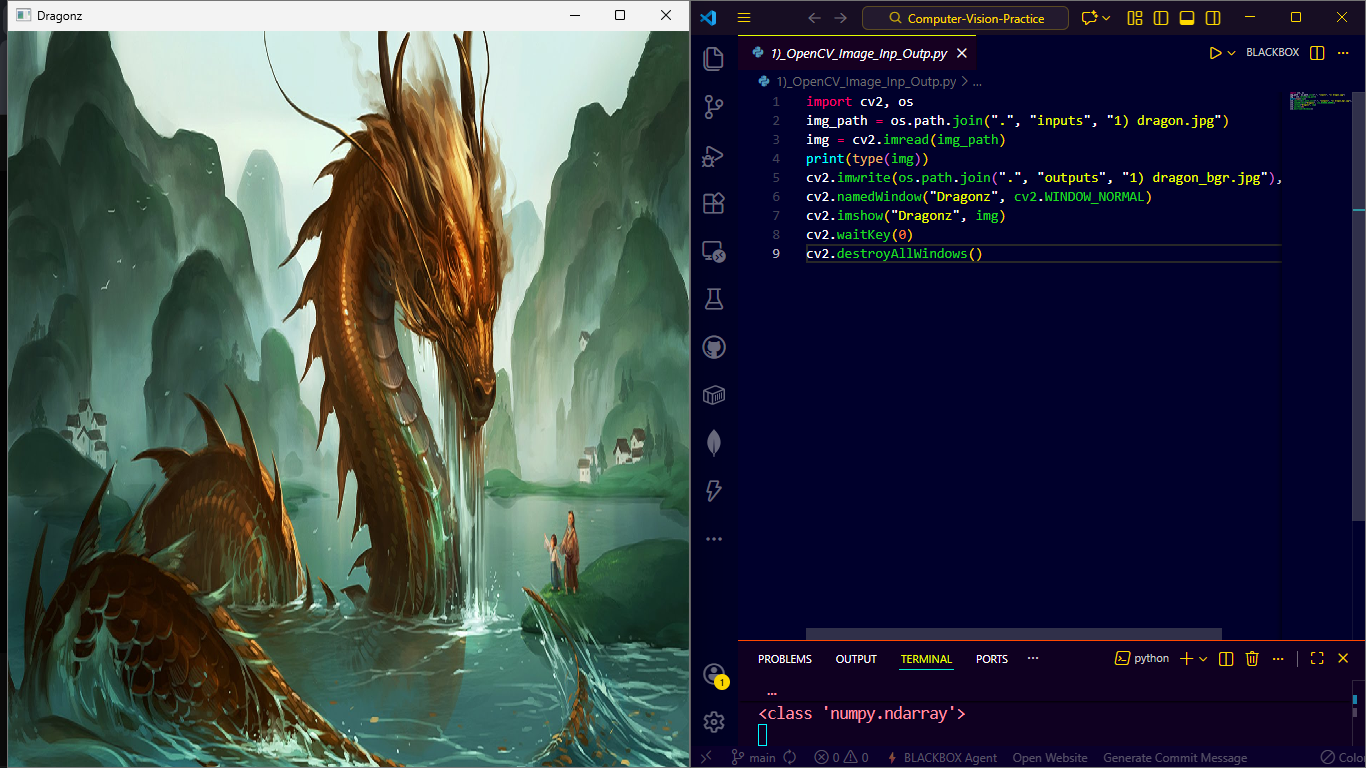This screenshot has height=768, width=1366.
Task: Open the Remote Explorer view
Action: (x=713, y=251)
